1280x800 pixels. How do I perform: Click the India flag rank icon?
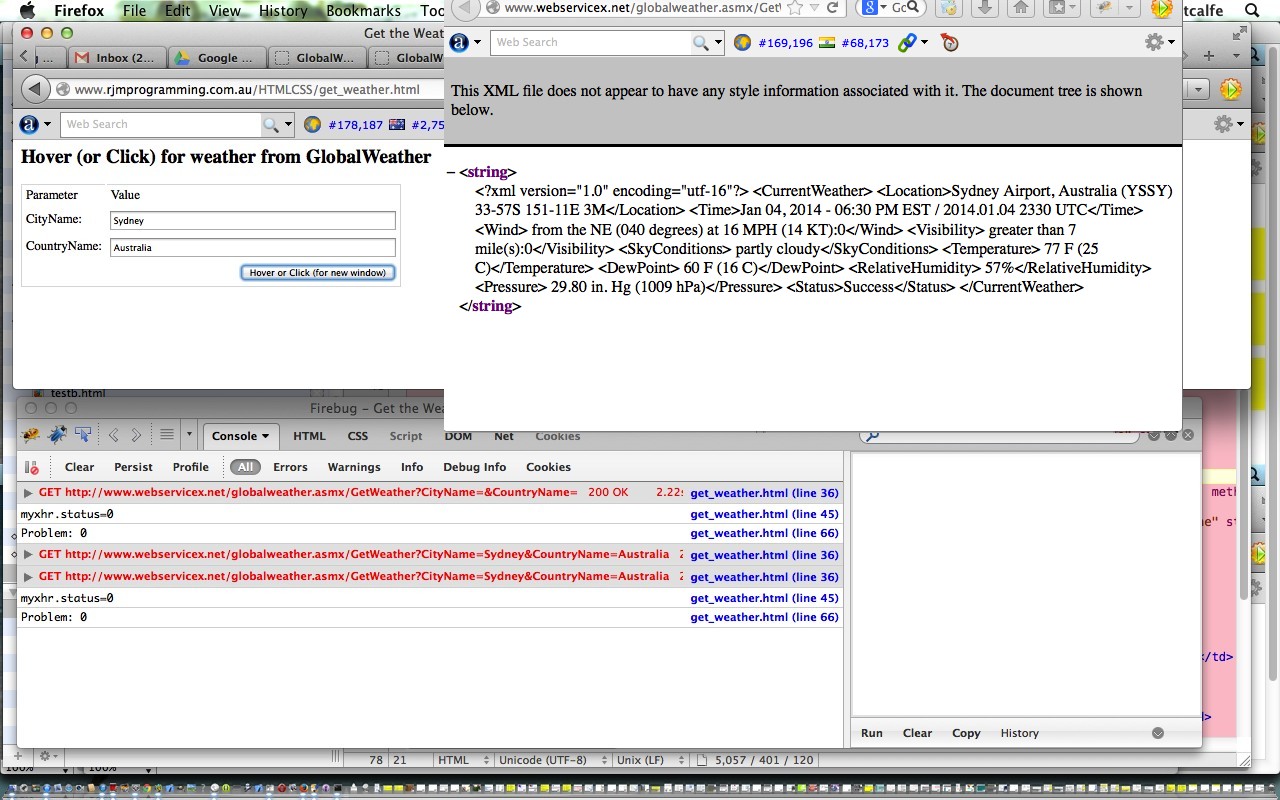tap(826, 42)
